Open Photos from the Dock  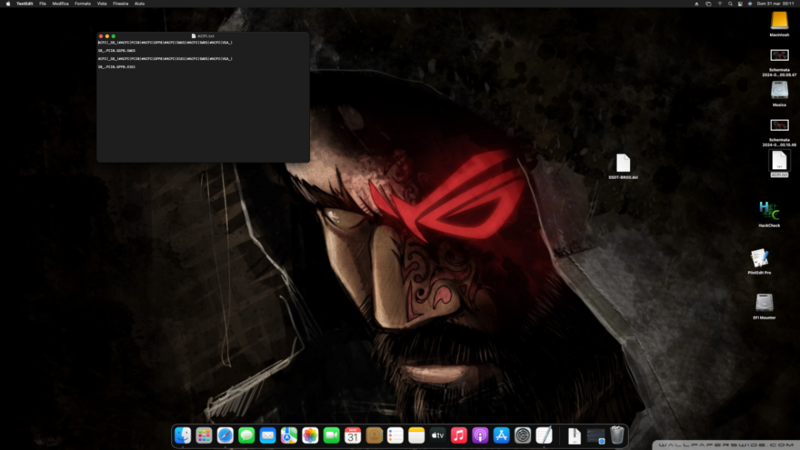310,436
